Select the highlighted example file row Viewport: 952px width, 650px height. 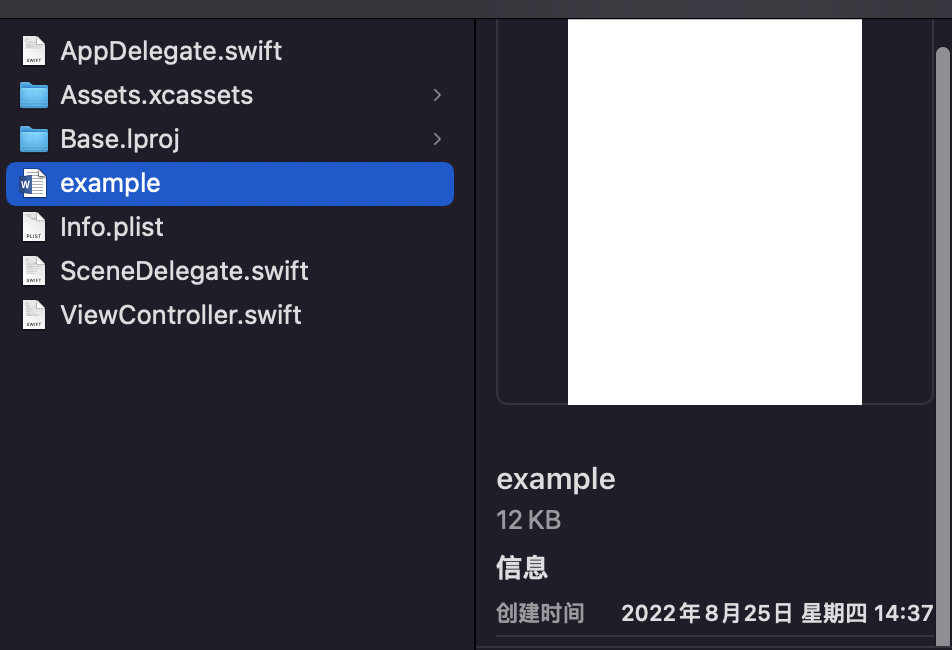[230, 184]
